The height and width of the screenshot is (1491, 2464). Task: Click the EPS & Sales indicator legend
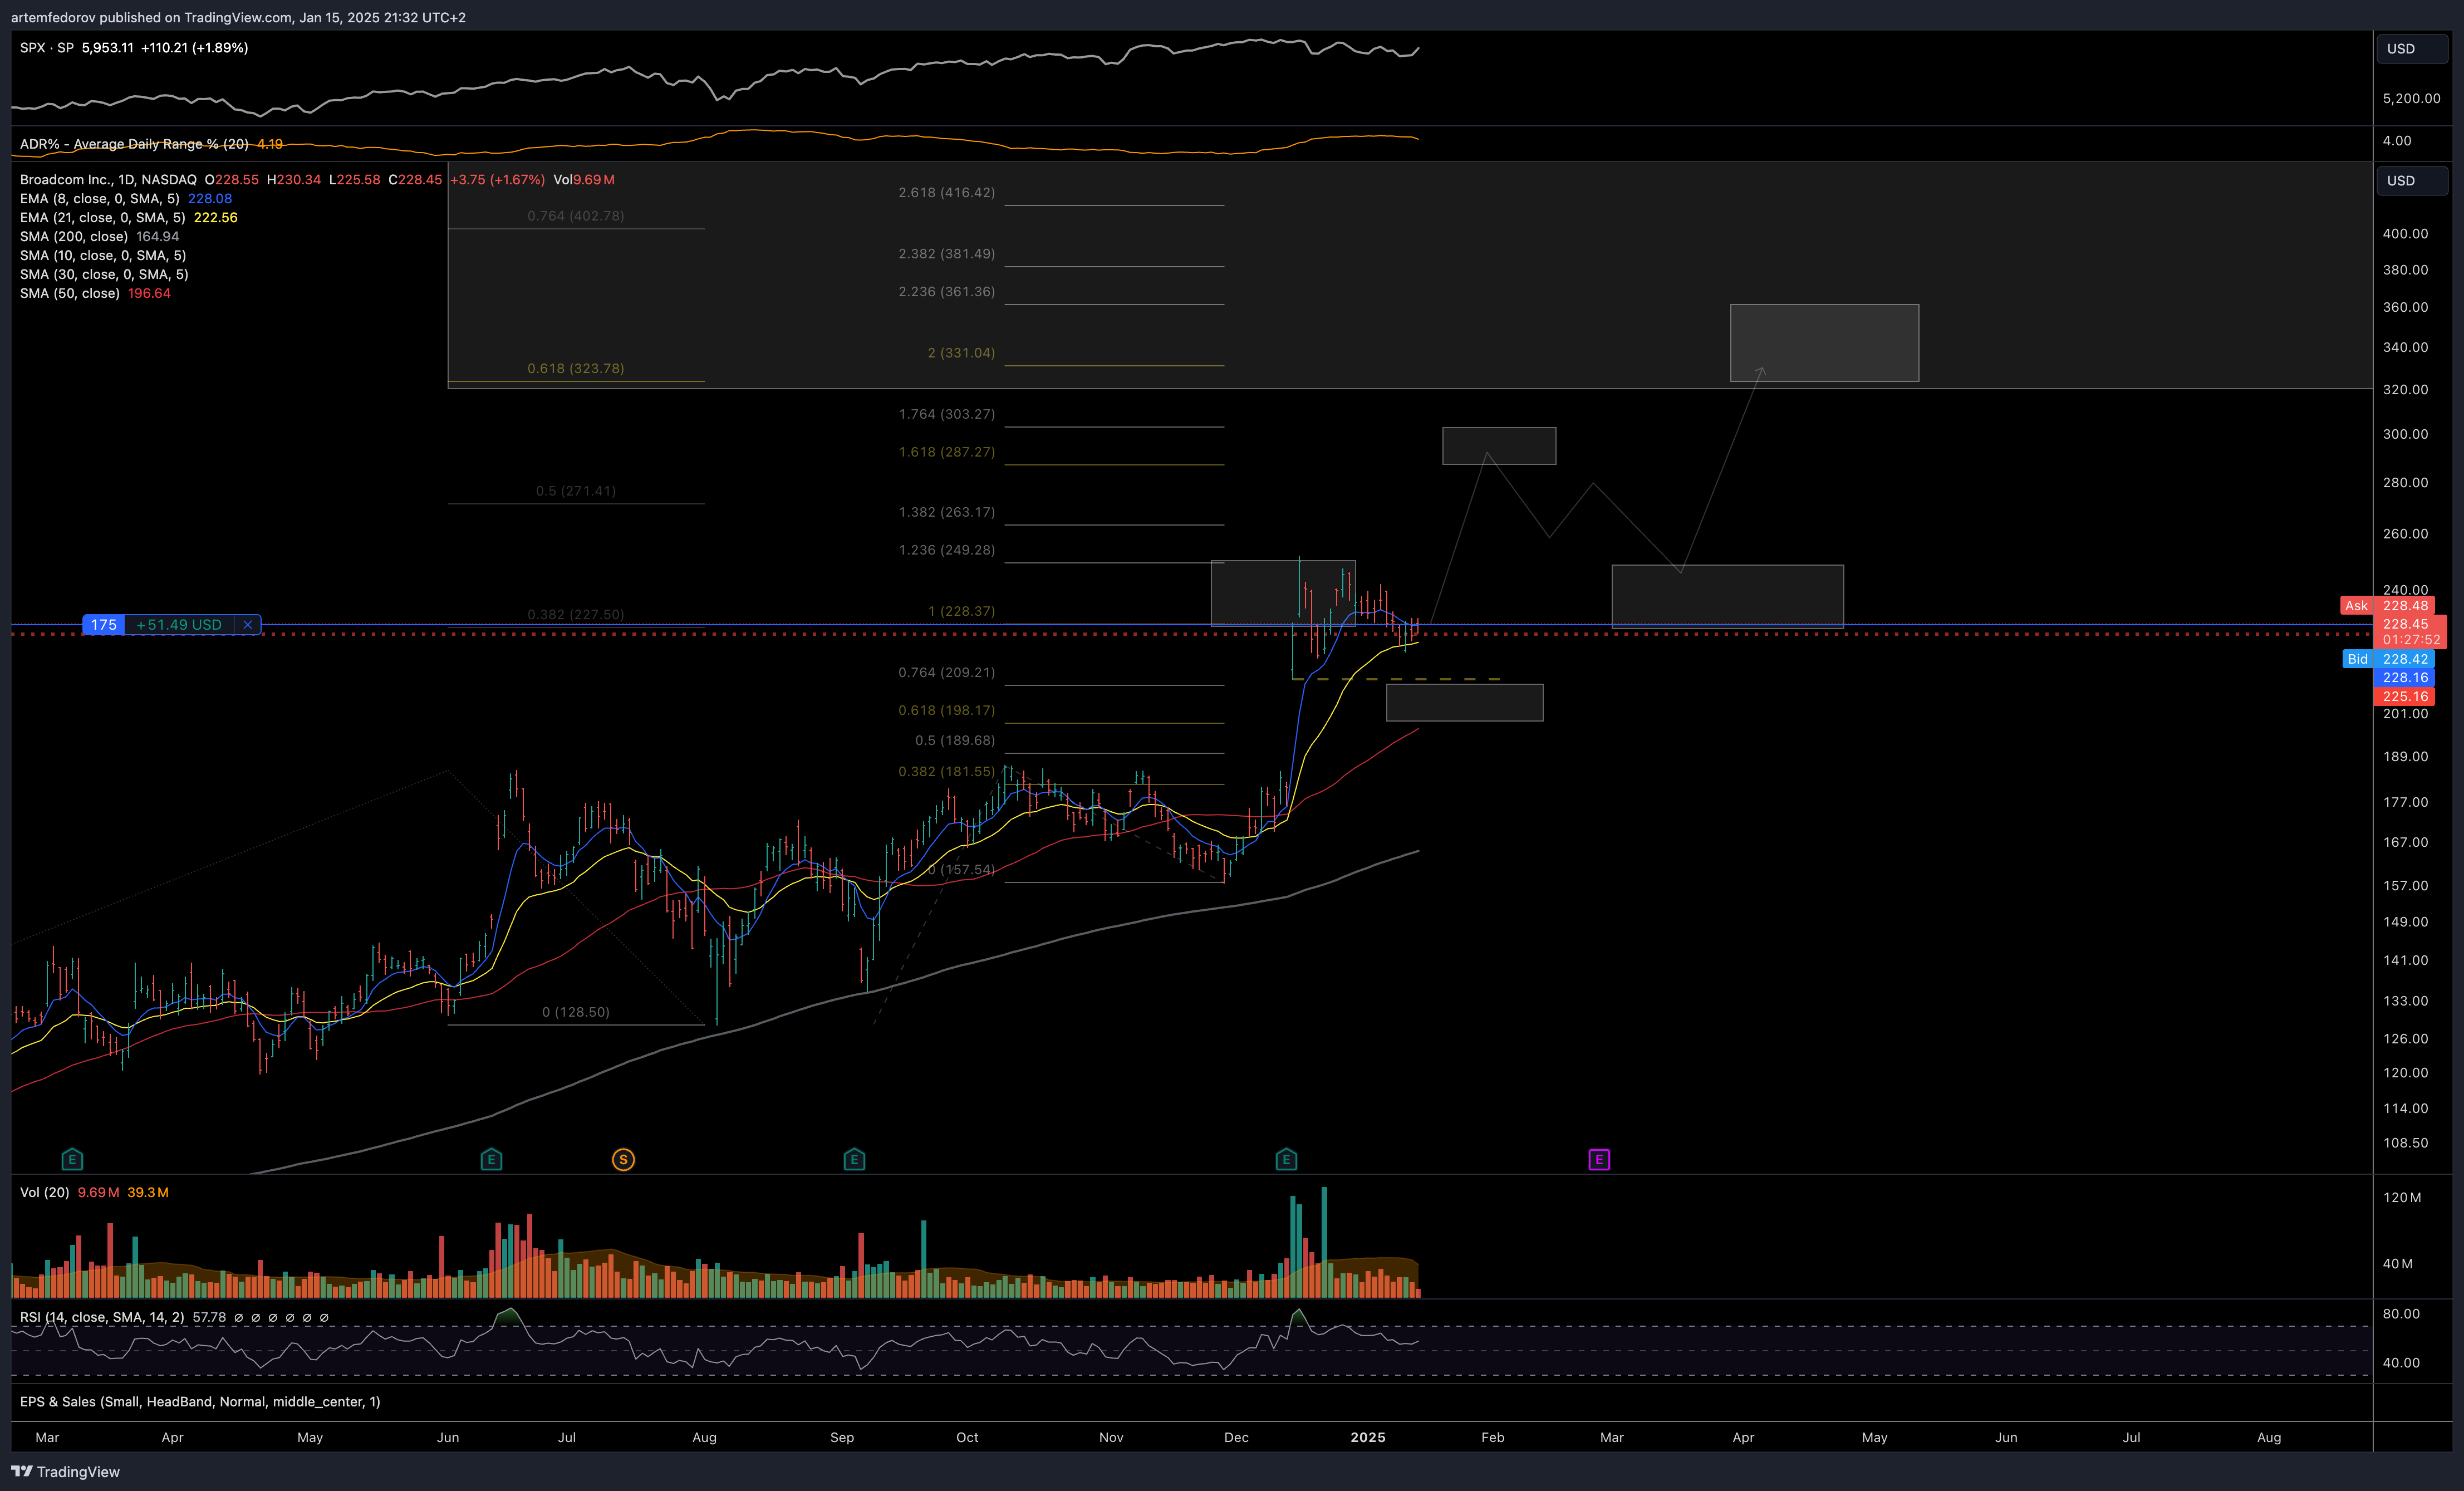tap(200, 1401)
